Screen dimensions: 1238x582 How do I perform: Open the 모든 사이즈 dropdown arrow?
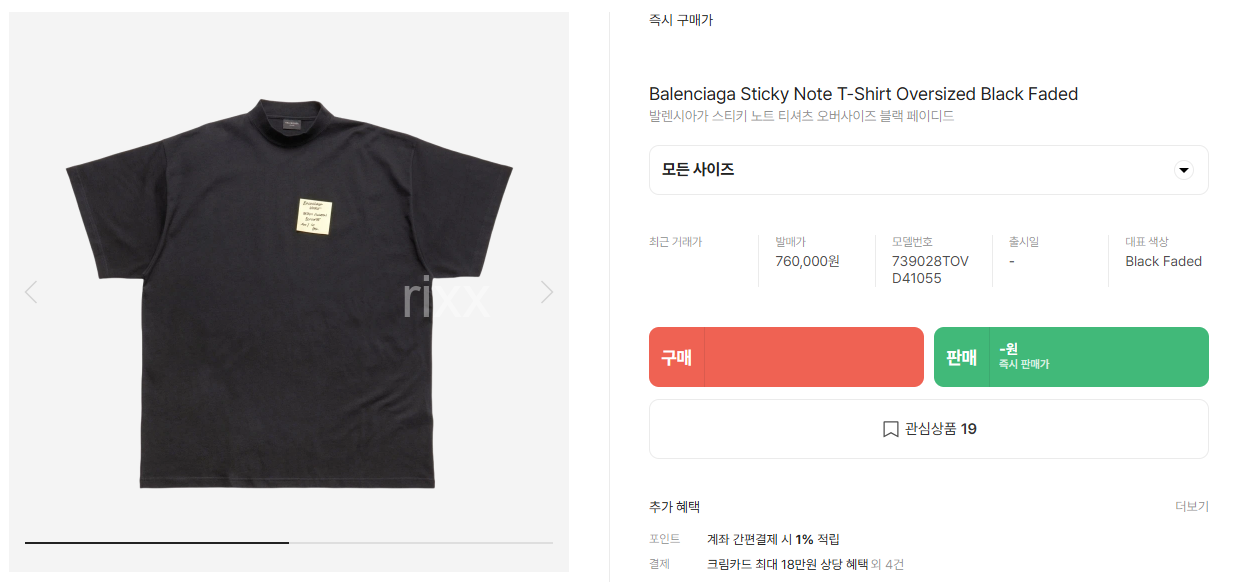coord(1184,170)
